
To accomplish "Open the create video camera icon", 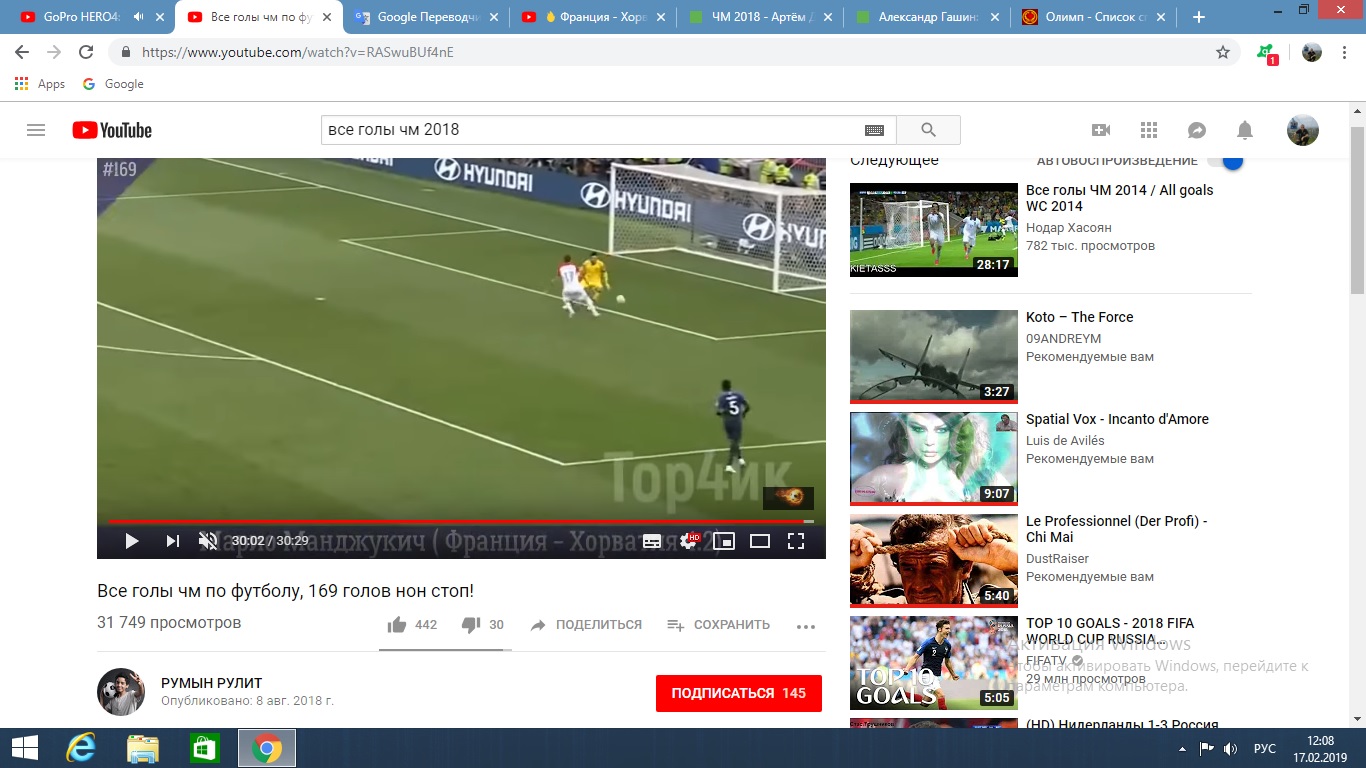I will [1101, 130].
